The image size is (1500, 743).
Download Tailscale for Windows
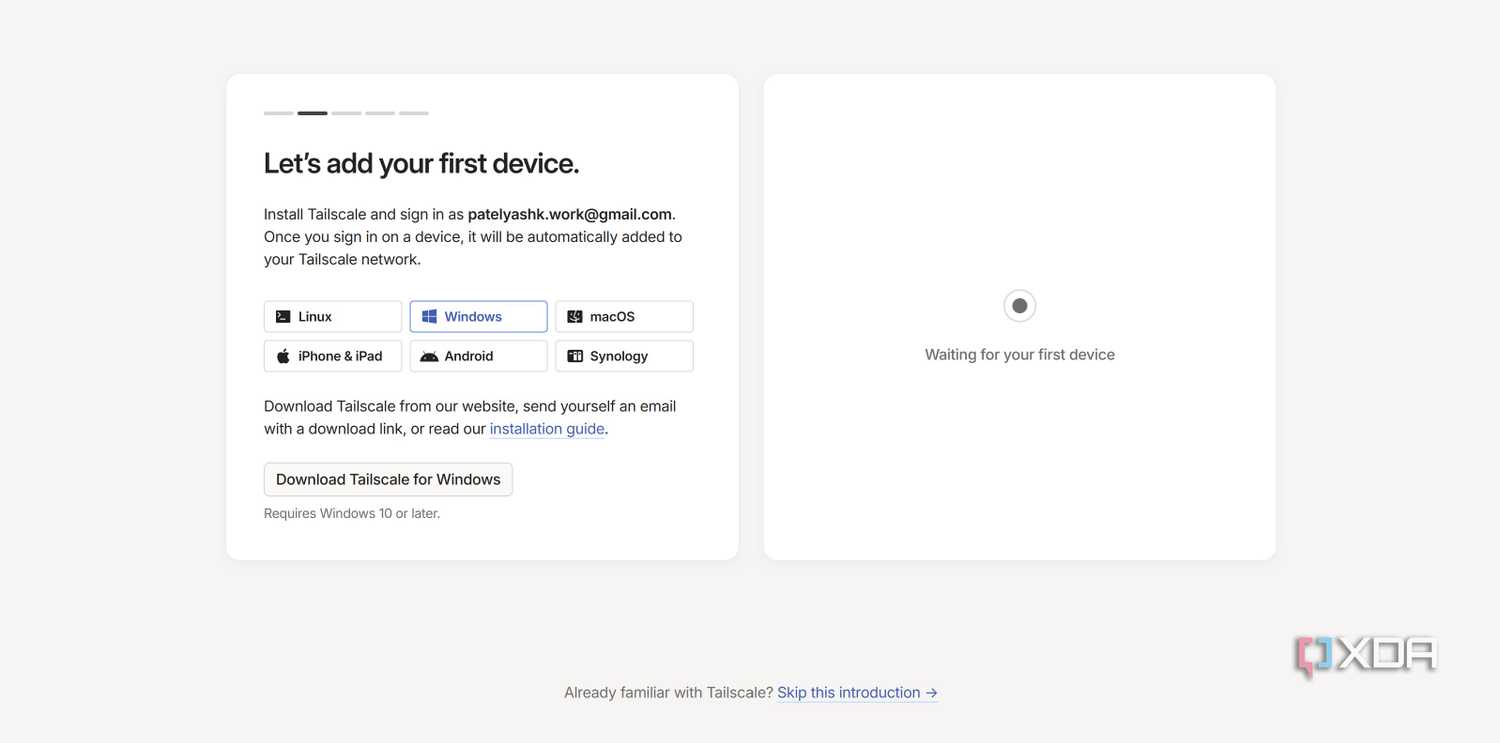[x=388, y=479]
